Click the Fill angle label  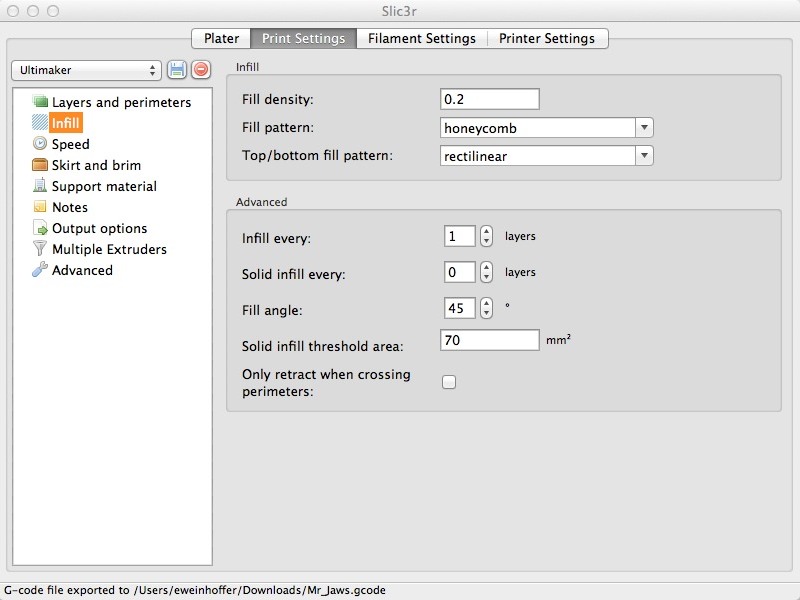coord(272,310)
